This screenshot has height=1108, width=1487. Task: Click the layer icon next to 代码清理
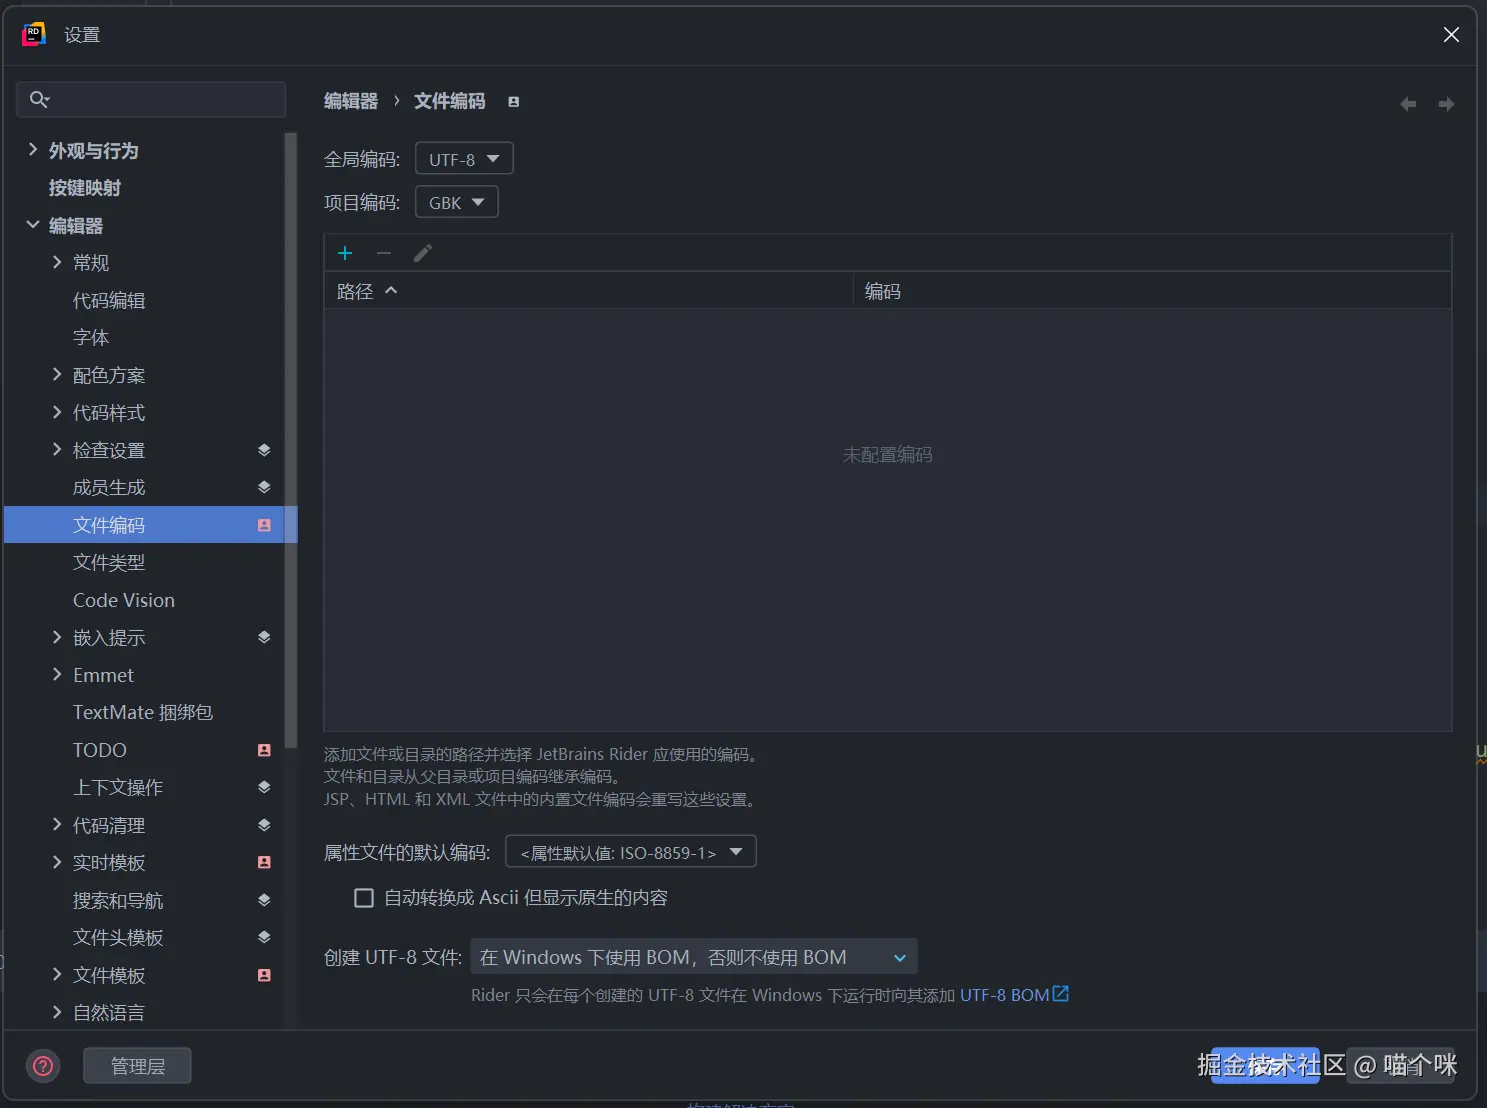point(264,825)
